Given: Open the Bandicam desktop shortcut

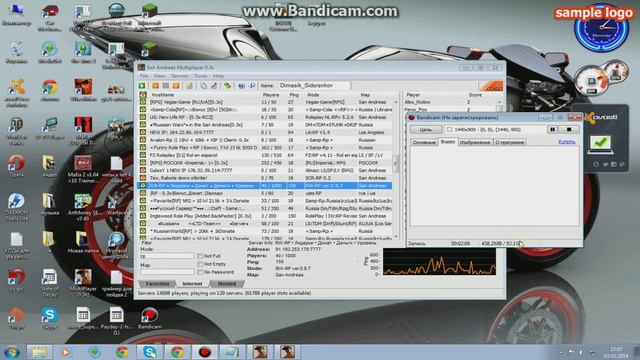Looking at the screenshot, I should pos(150,318).
